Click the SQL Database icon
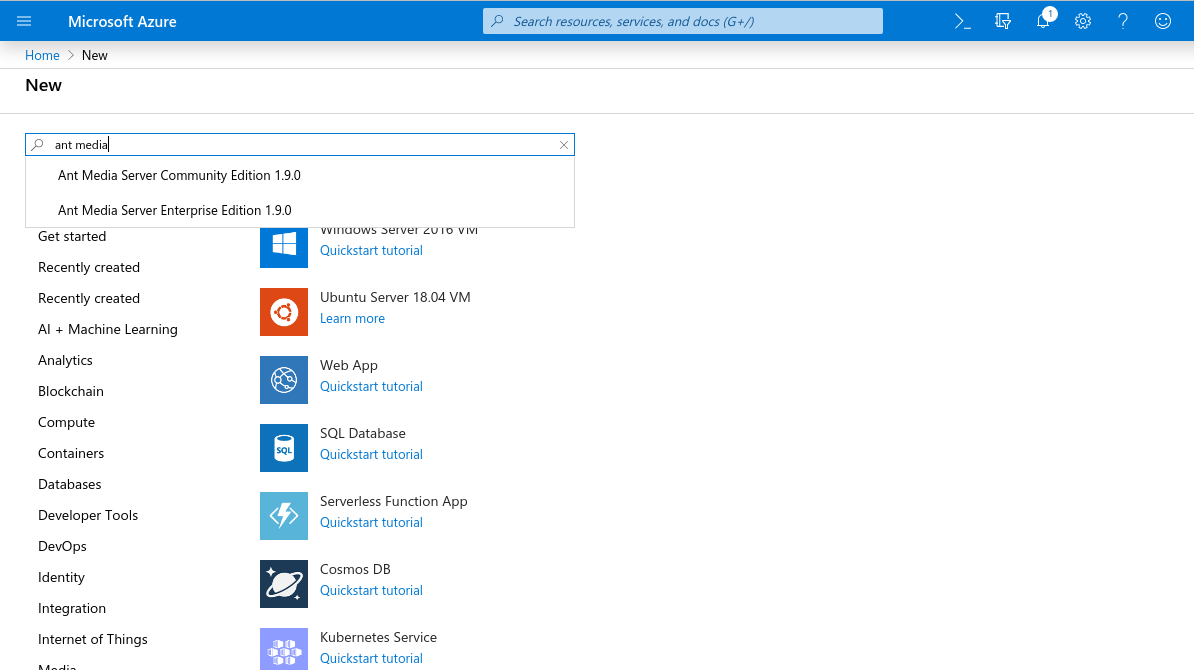This screenshot has width=1194, height=670. [x=284, y=448]
